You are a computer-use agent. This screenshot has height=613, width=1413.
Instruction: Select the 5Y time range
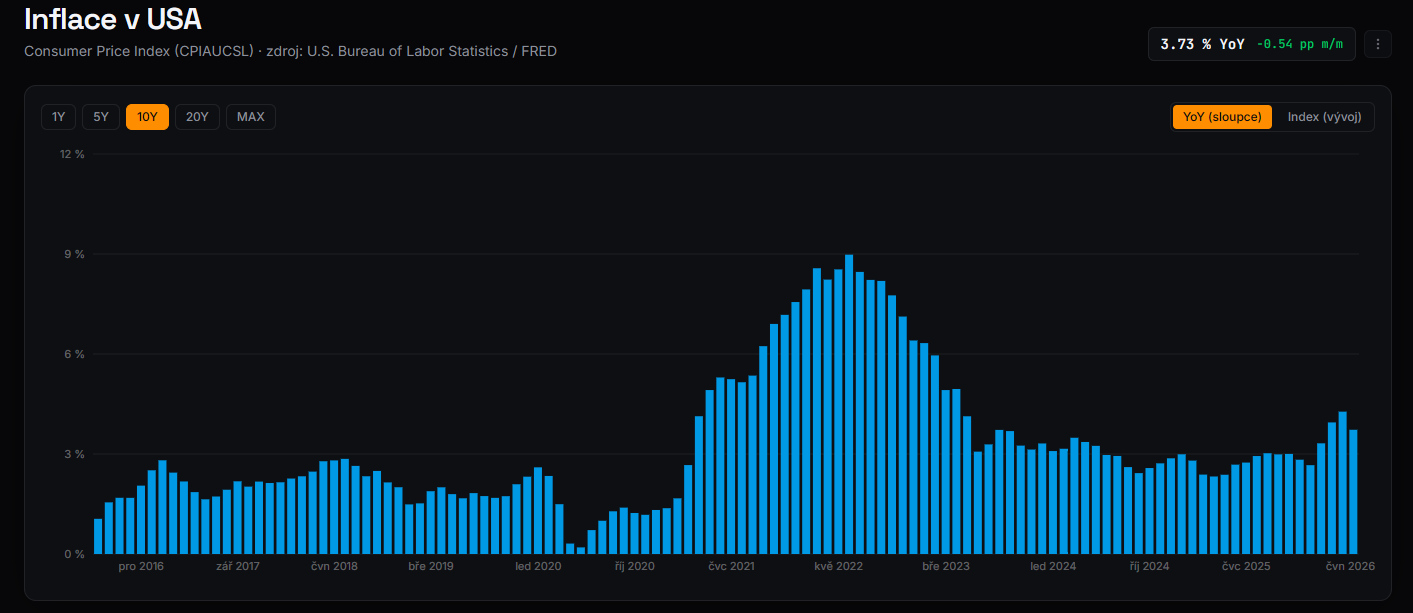pos(101,117)
